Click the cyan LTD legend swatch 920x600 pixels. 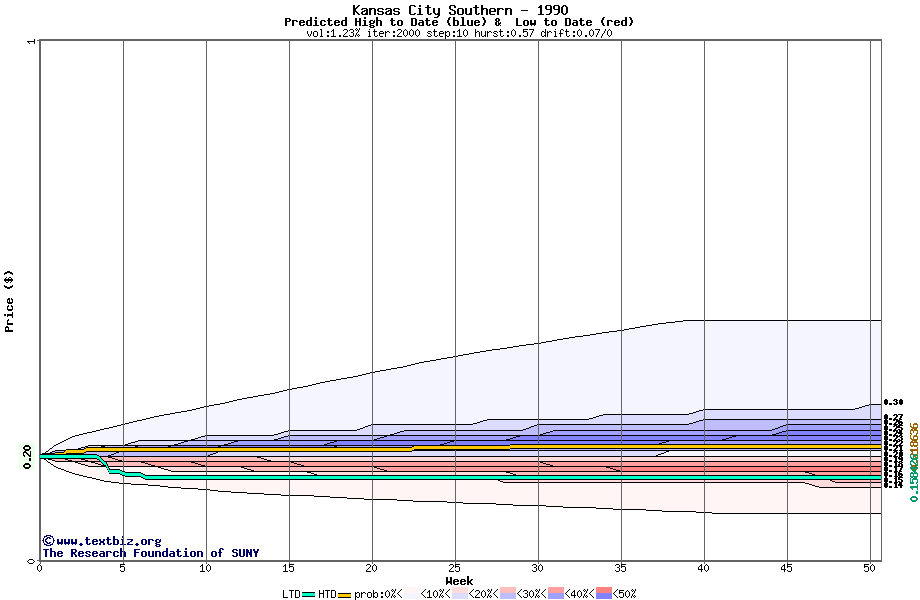tap(309, 594)
